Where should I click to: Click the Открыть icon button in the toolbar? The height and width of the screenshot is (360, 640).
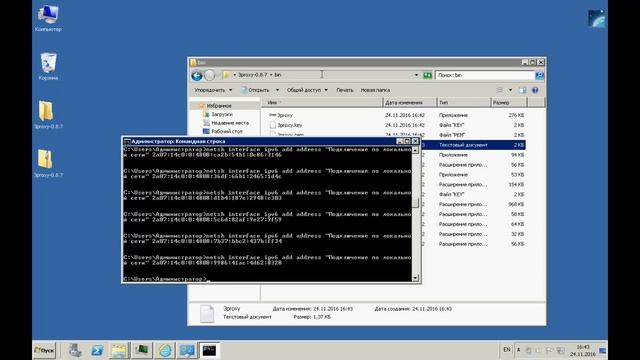[x=255, y=90]
